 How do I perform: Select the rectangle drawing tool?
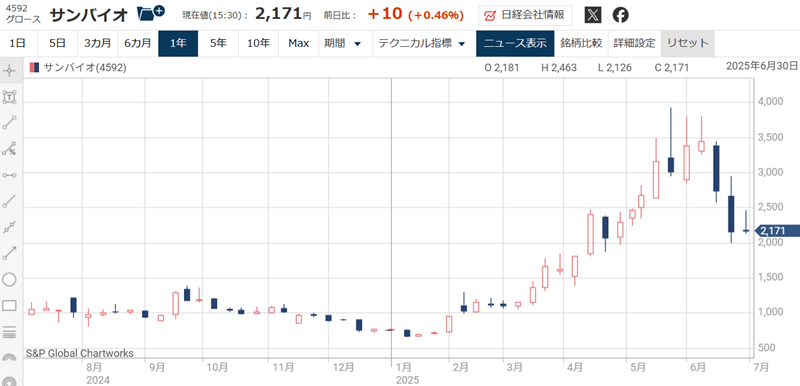tap(10, 305)
